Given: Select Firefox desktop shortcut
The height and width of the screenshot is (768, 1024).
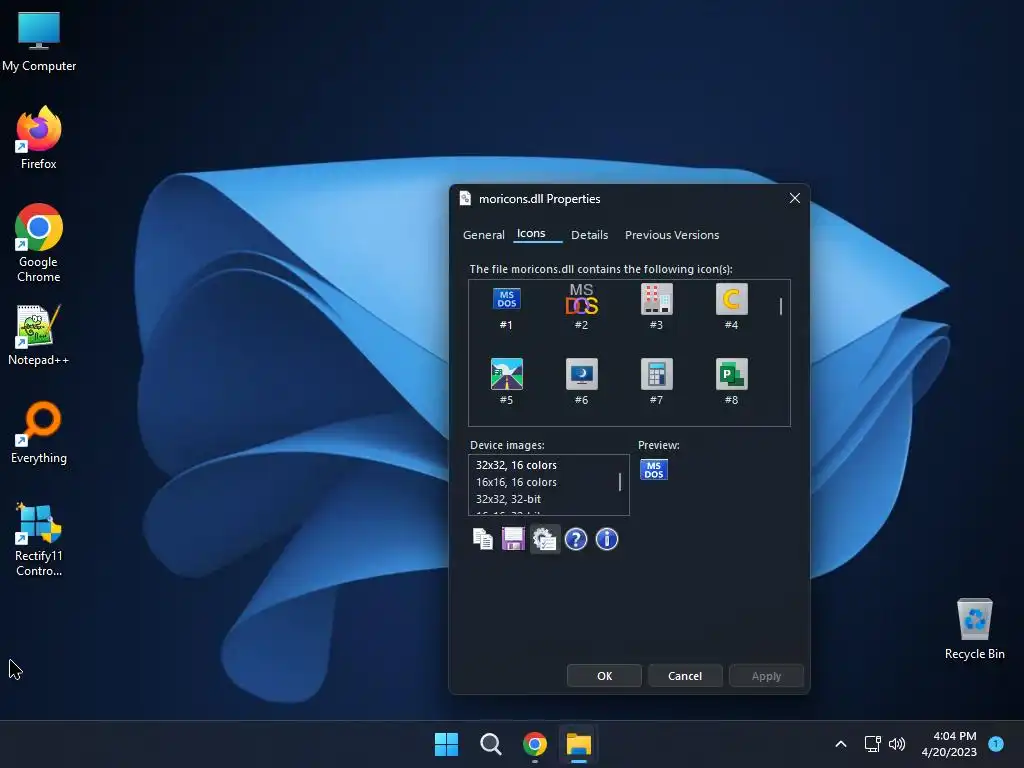Looking at the screenshot, I should (x=39, y=138).
